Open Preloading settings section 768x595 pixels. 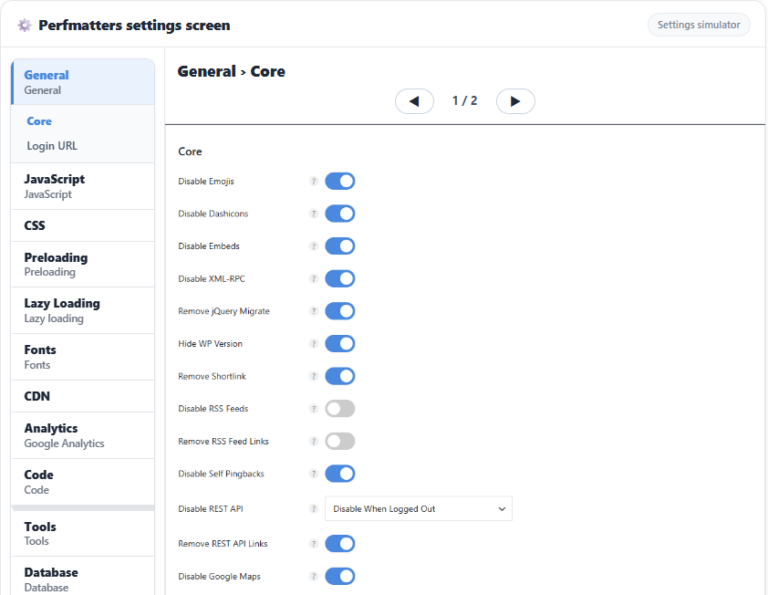click(83, 264)
